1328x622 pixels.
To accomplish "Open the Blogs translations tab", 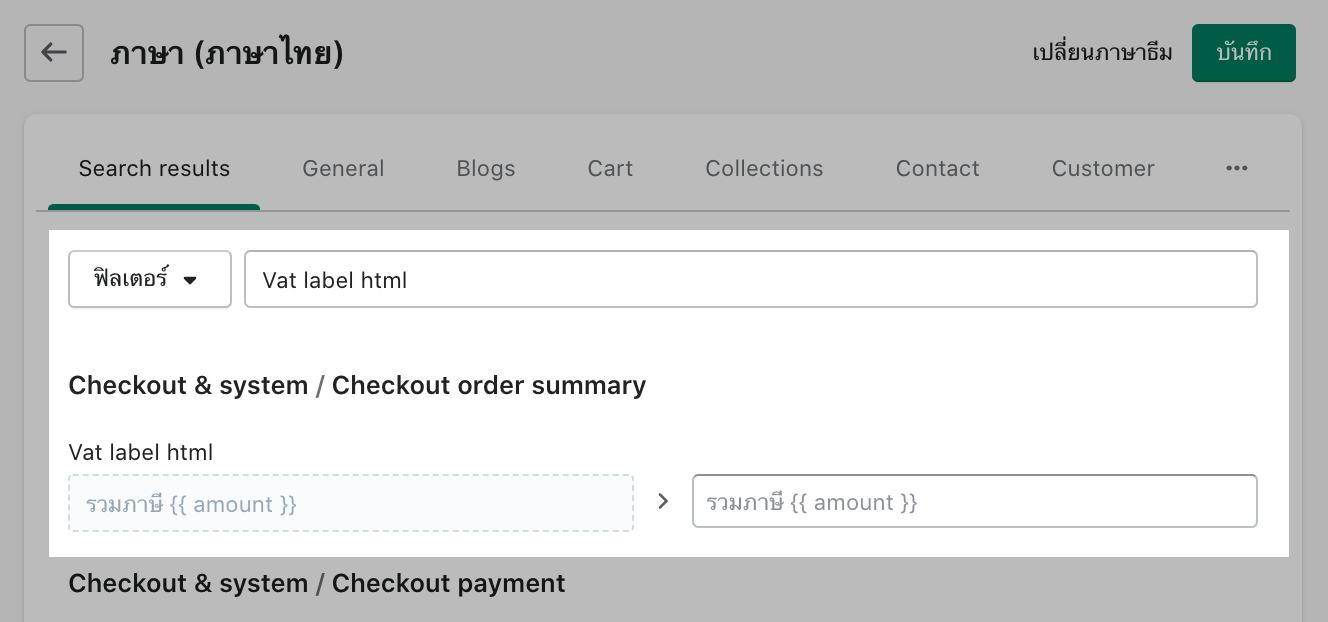I will click(486, 168).
